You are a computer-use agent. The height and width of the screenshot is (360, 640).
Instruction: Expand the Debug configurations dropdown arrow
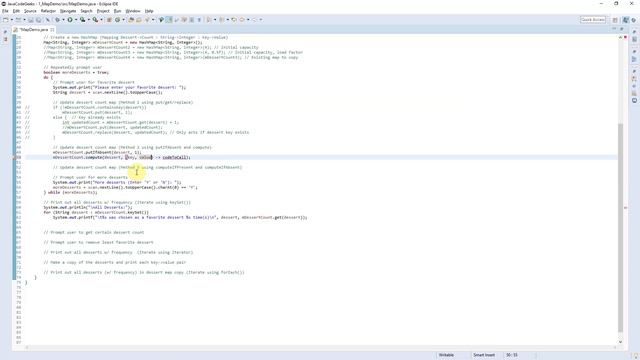click(63, 20)
